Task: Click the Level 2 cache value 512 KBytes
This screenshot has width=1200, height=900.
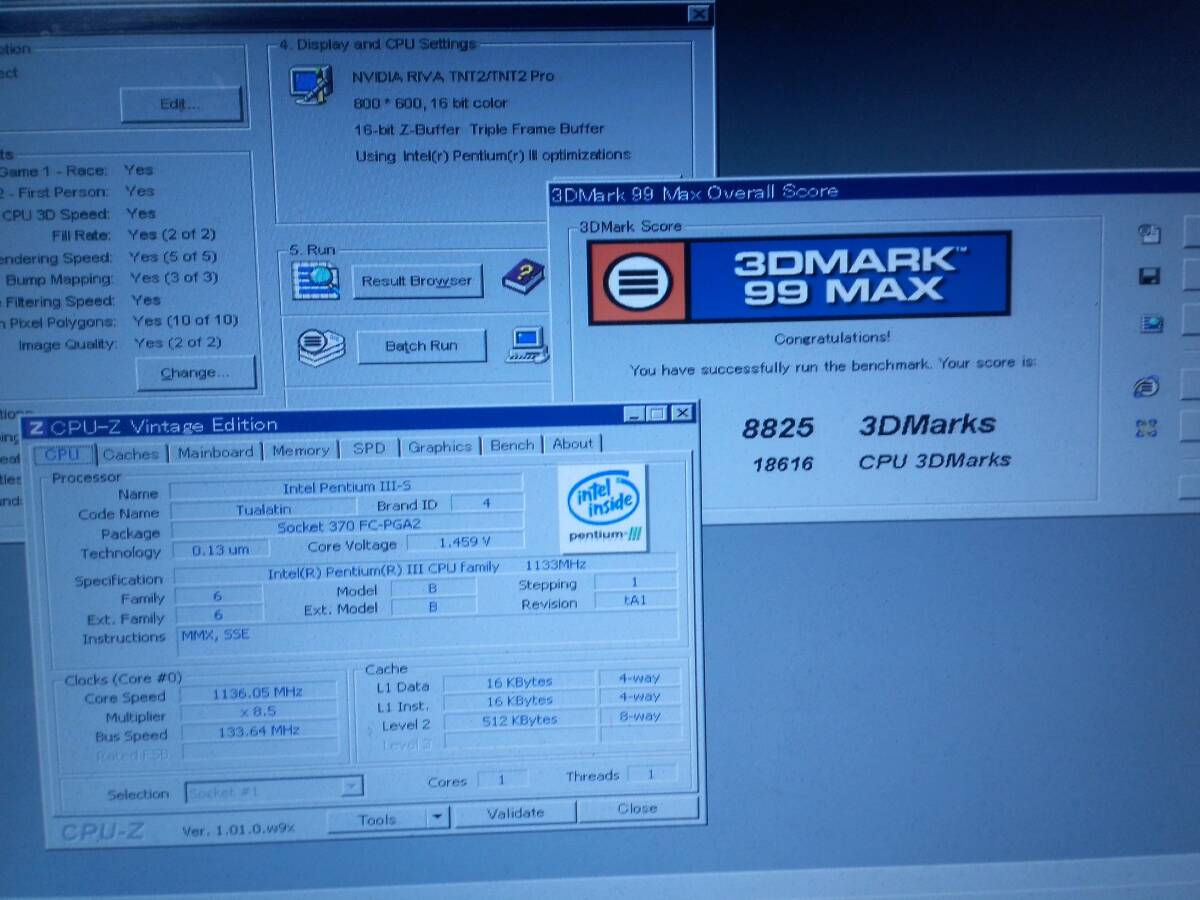Action: click(518, 720)
